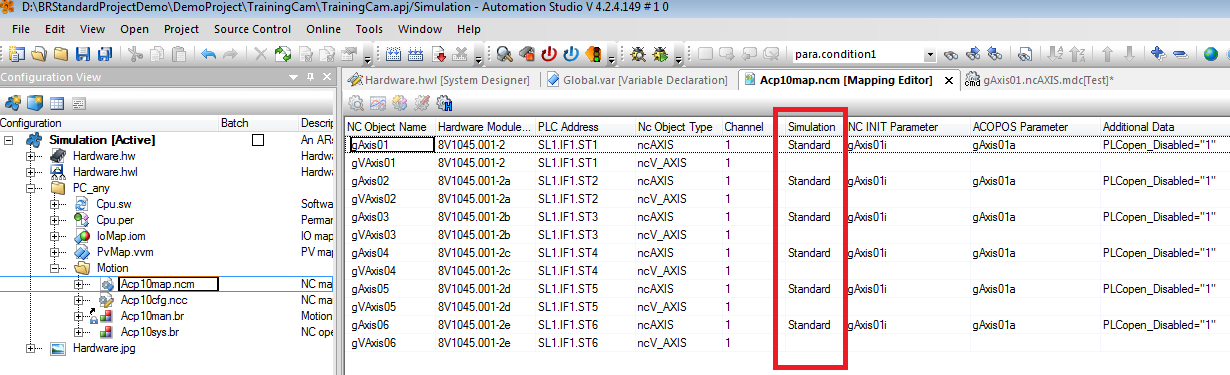Screen dimensions: 1230x375
Task: Click the PLC Address column header
Action: click(x=585, y=127)
